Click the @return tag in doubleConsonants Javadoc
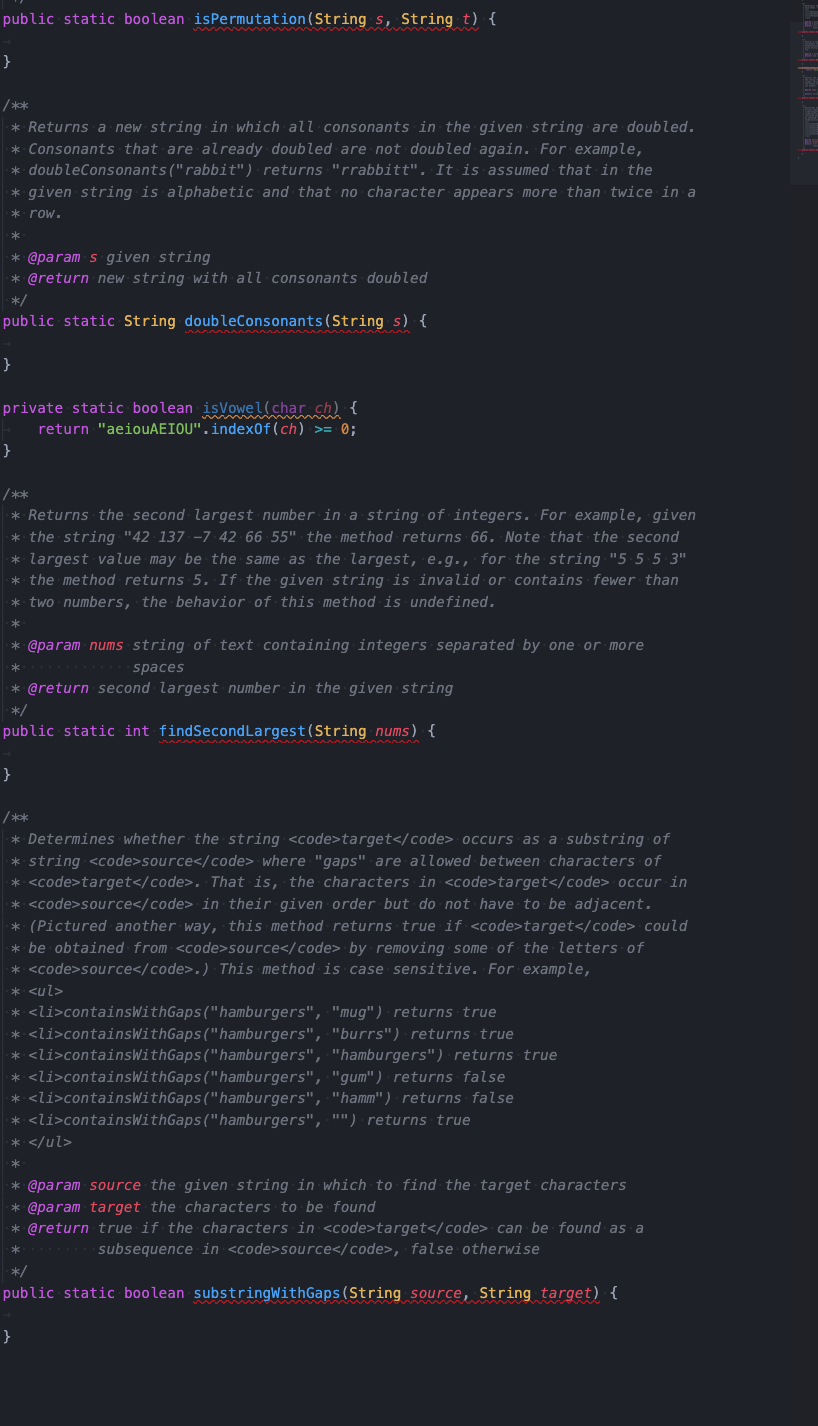 pos(57,278)
